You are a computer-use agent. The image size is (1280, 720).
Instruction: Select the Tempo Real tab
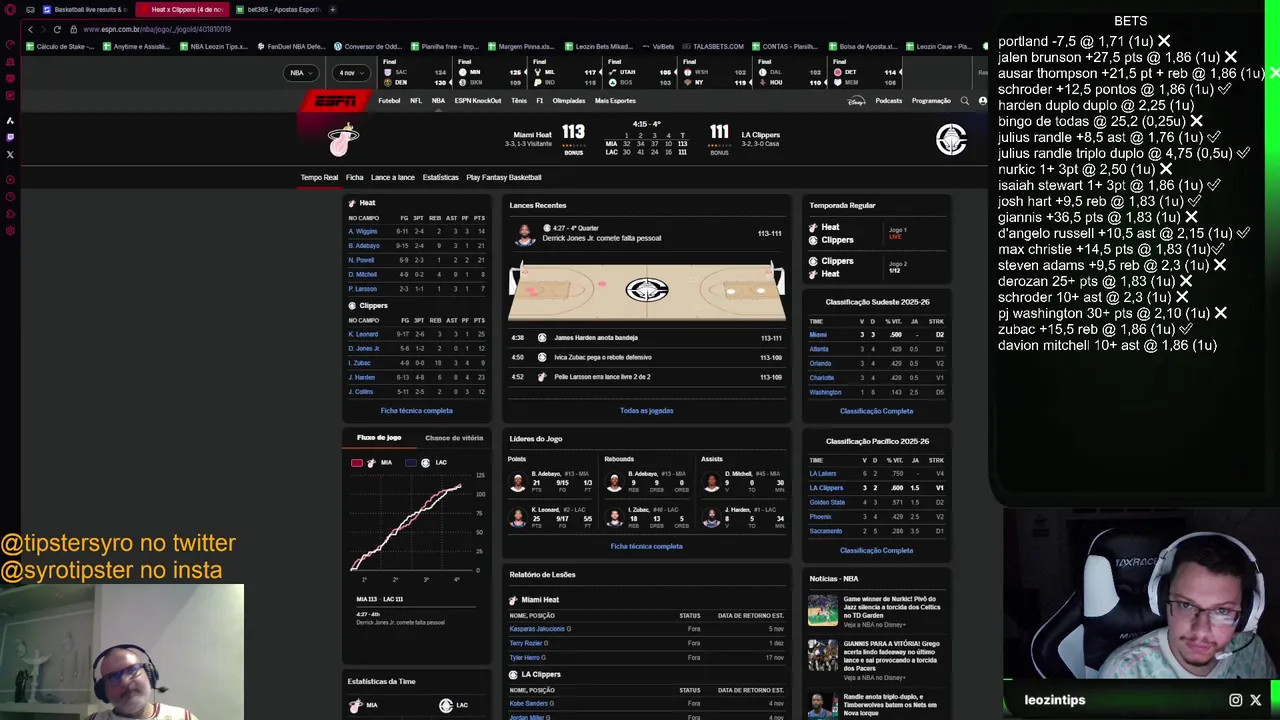click(x=319, y=177)
